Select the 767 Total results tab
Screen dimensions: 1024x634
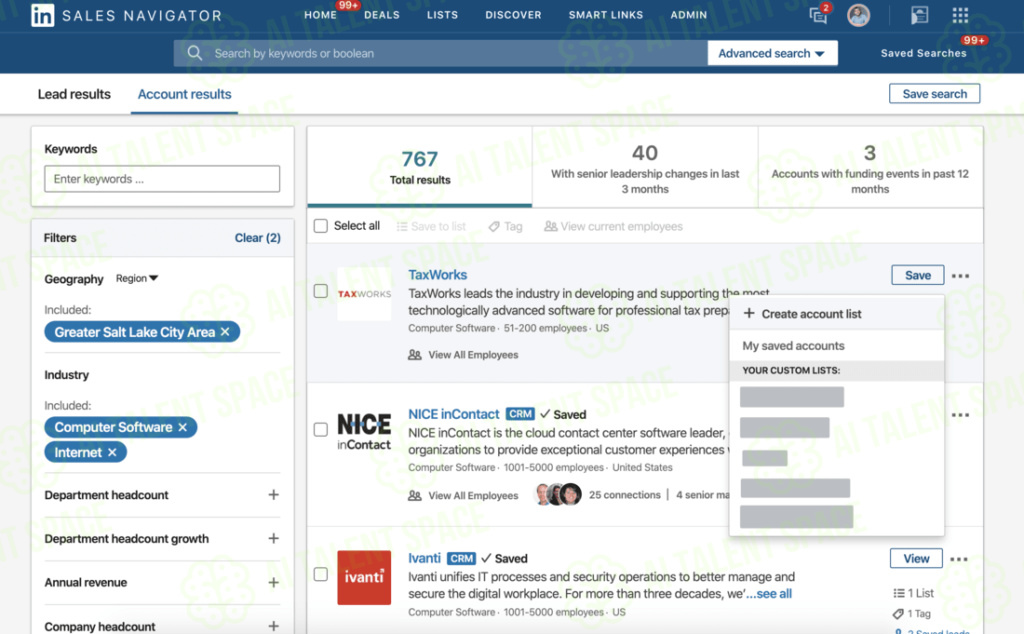tap(420, 167)
